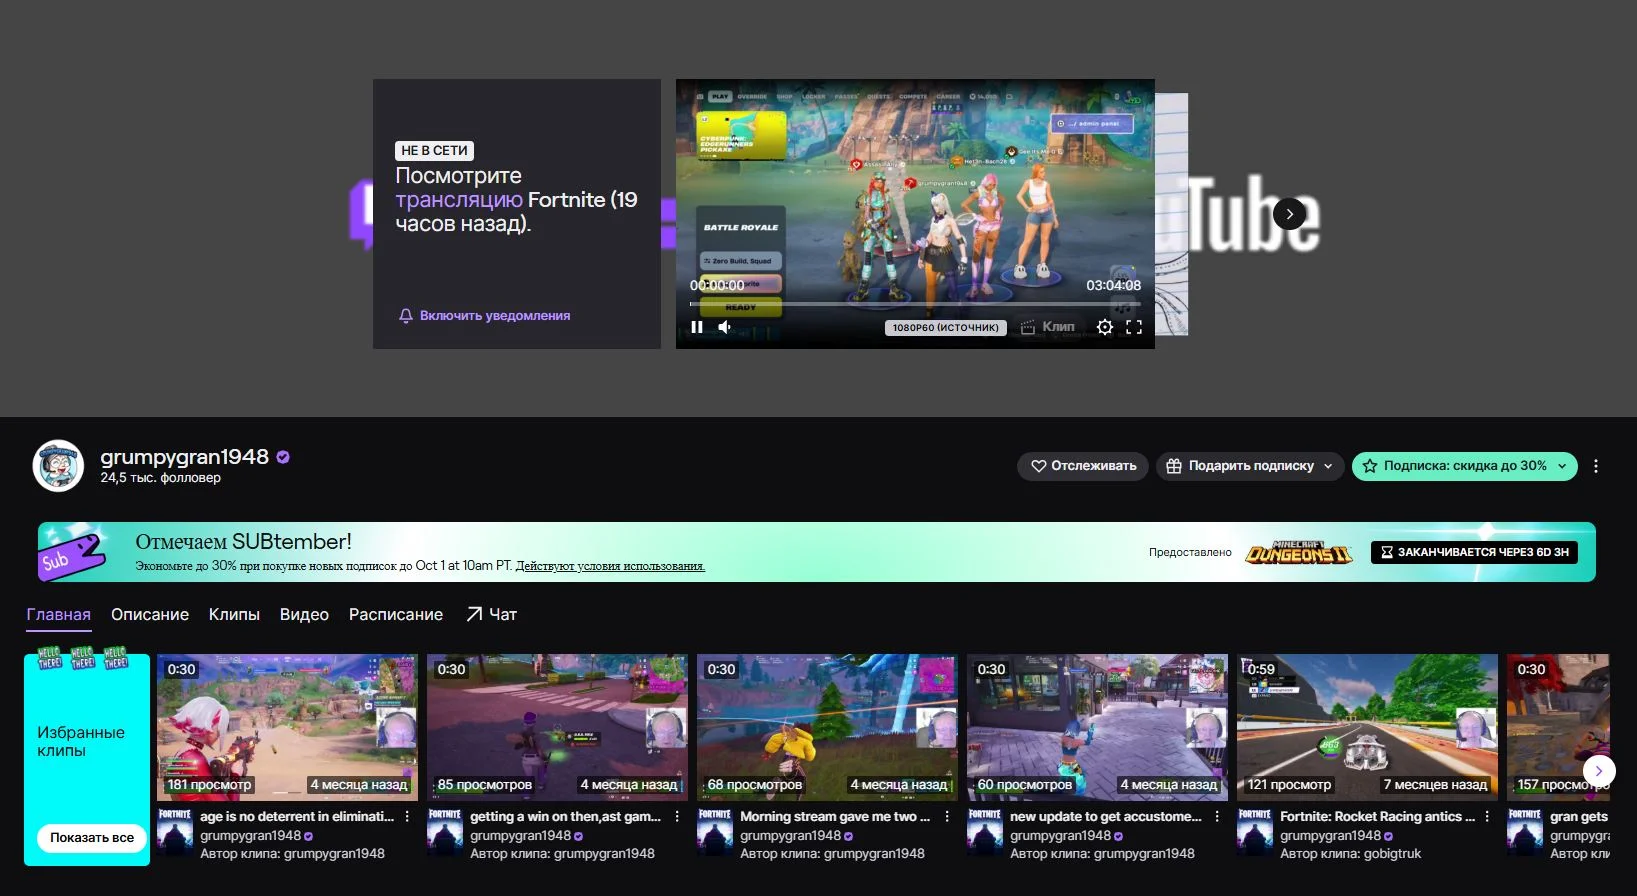Play the clip with 60 просмотров
The image size is (1637, 896).
click(x=1097, y=727)
